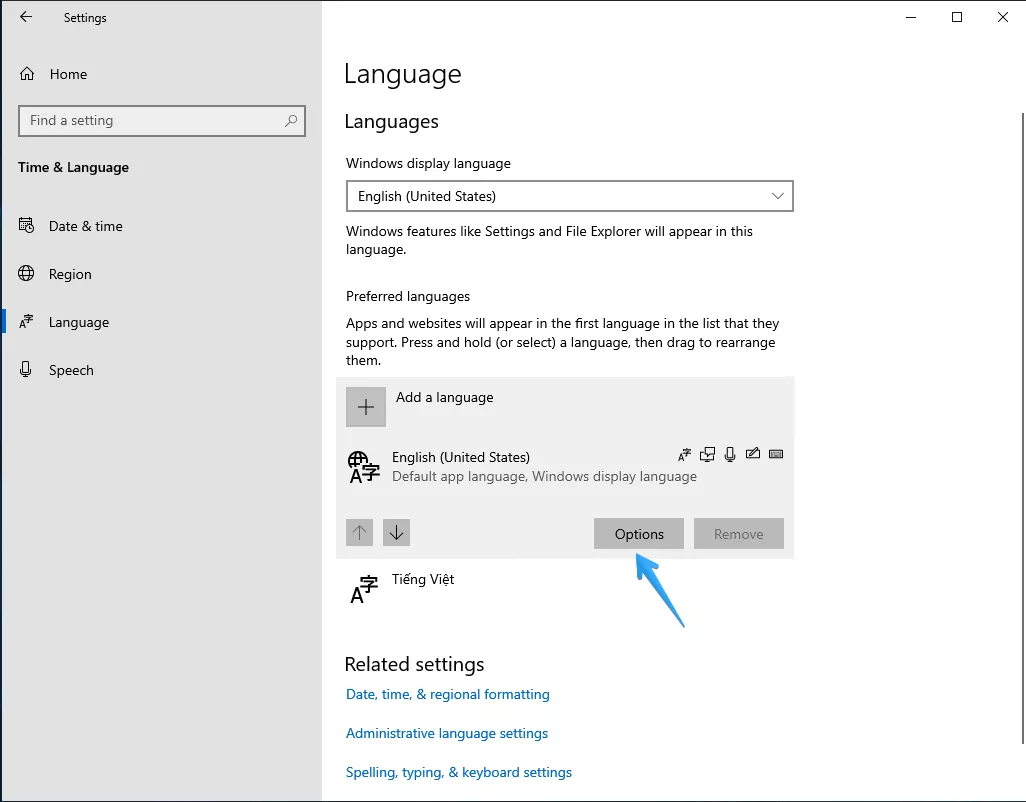Click the keyboard layout icon for English
1026x802 pixels.
776,455
